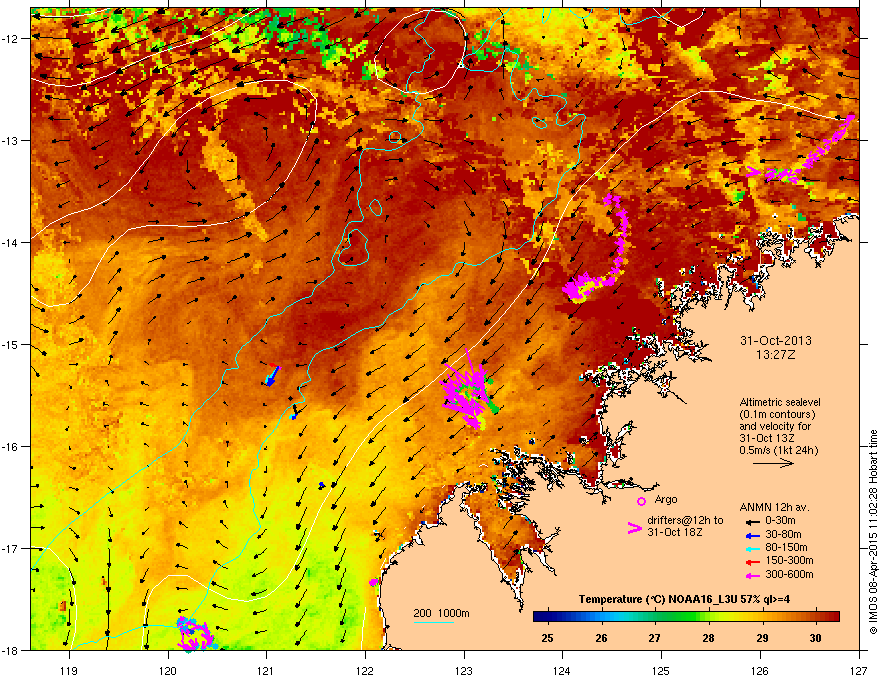The width and height of the screenshot is (880, 680).
Task: Click the colorbar tick label '25'
Action: pyautogui.click(x=547, y=638)
